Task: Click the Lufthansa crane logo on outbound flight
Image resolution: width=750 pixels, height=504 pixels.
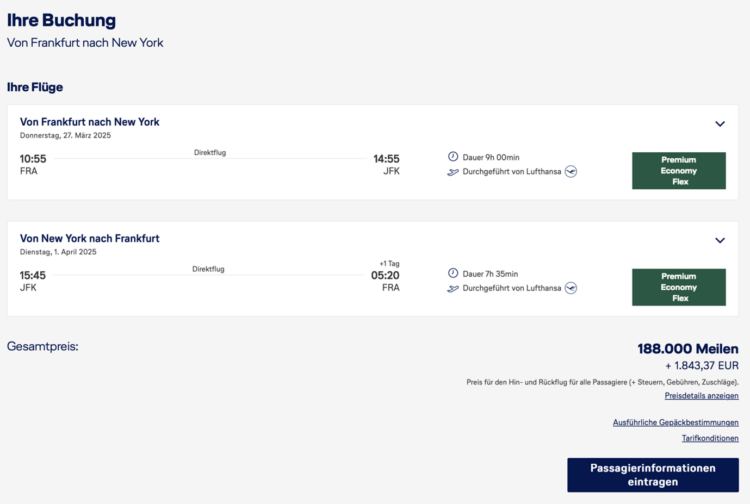Action: click(x=571, y=171)
